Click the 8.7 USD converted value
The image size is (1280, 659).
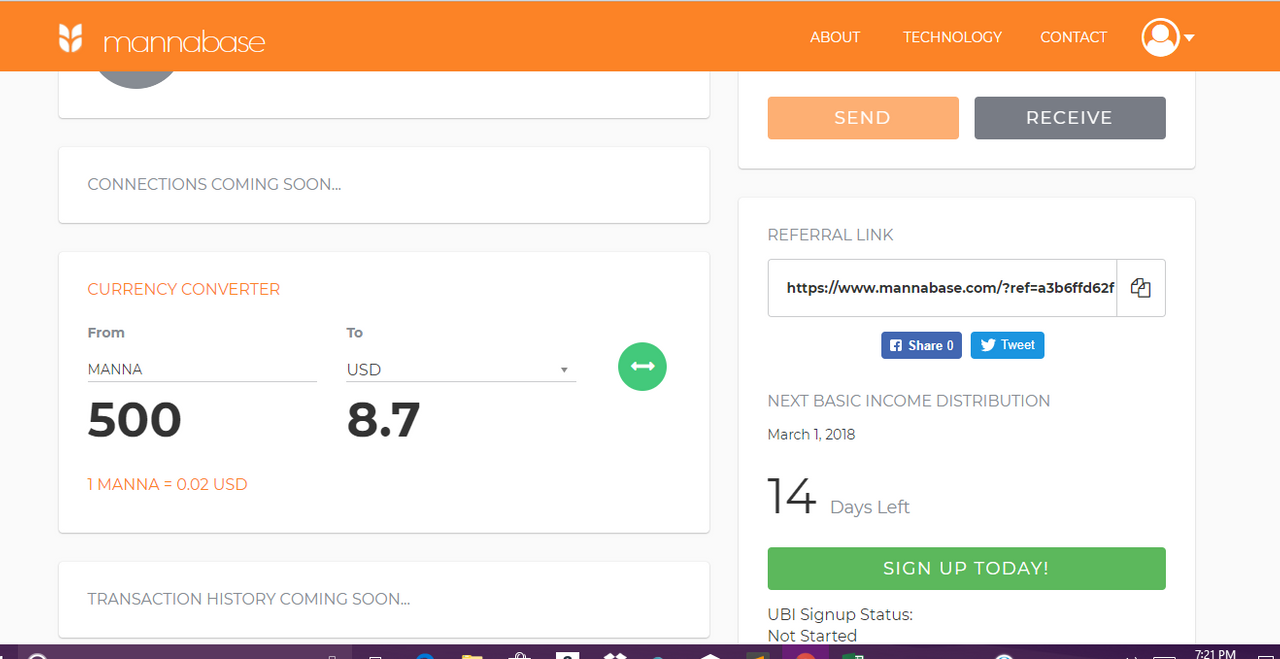tap(384, 420)
